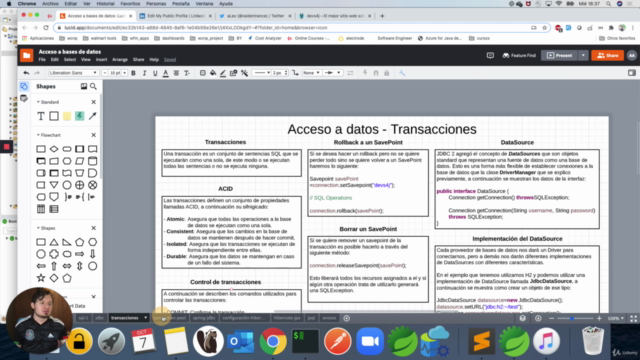Select the yellow note shape
The image size is (640, 360).
click(67, 116)
